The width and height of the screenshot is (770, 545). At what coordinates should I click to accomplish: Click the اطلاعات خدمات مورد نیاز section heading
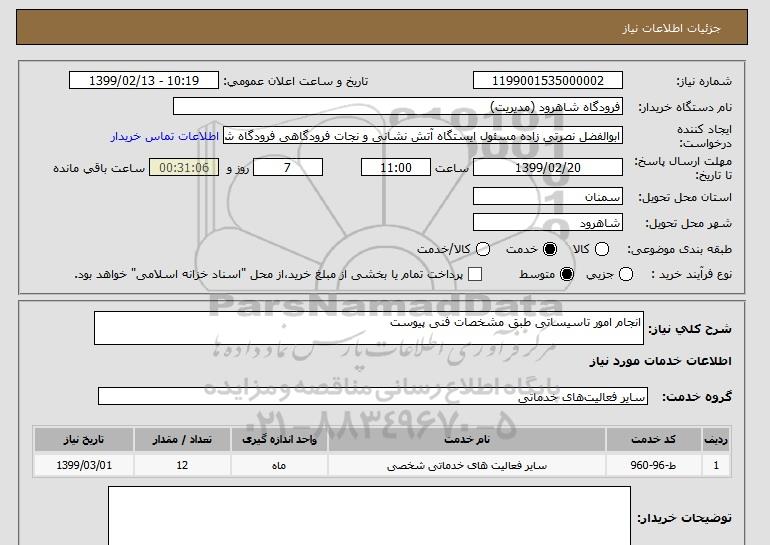pos(660,361)
